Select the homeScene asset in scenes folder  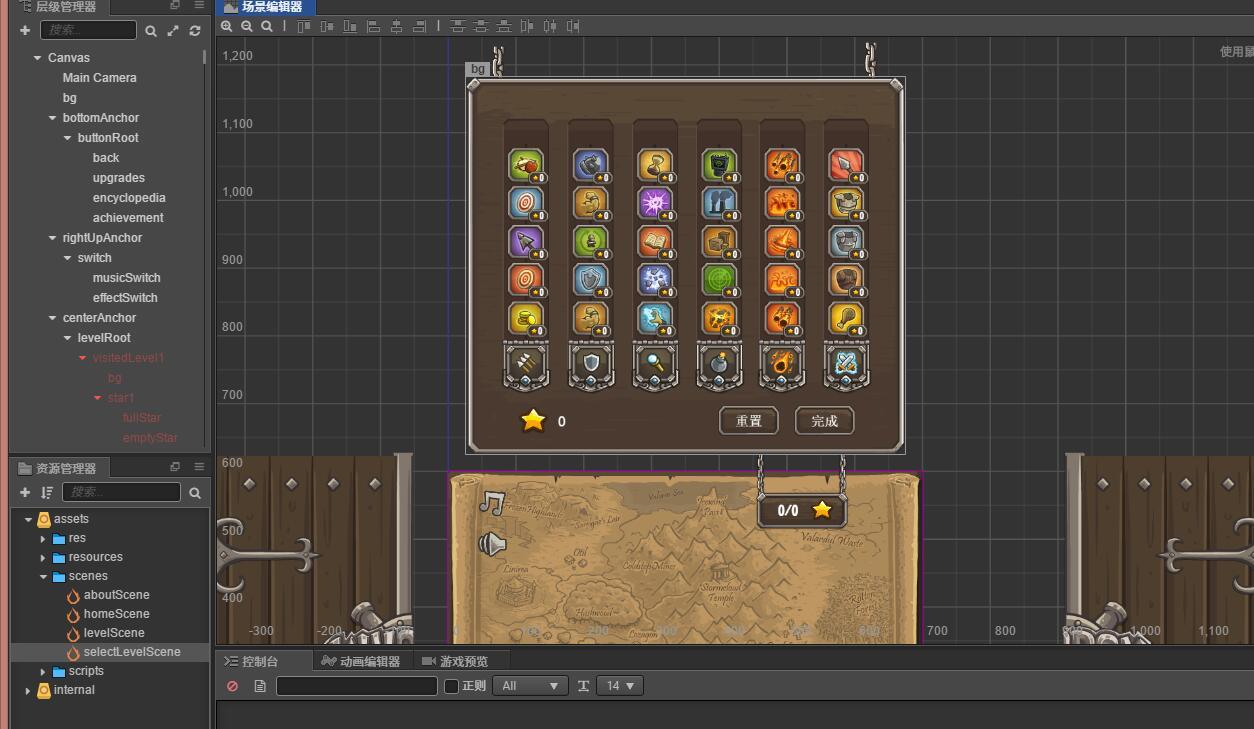coord(116,614)
